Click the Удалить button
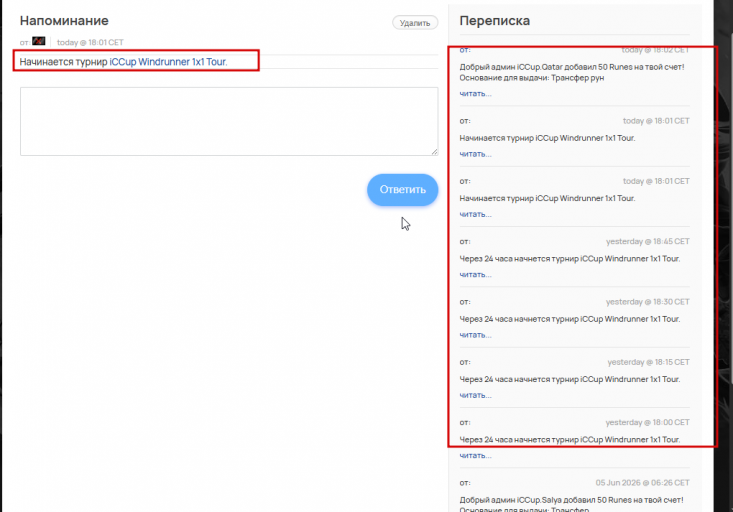This screenshot has height=512, width=733. 415,23
